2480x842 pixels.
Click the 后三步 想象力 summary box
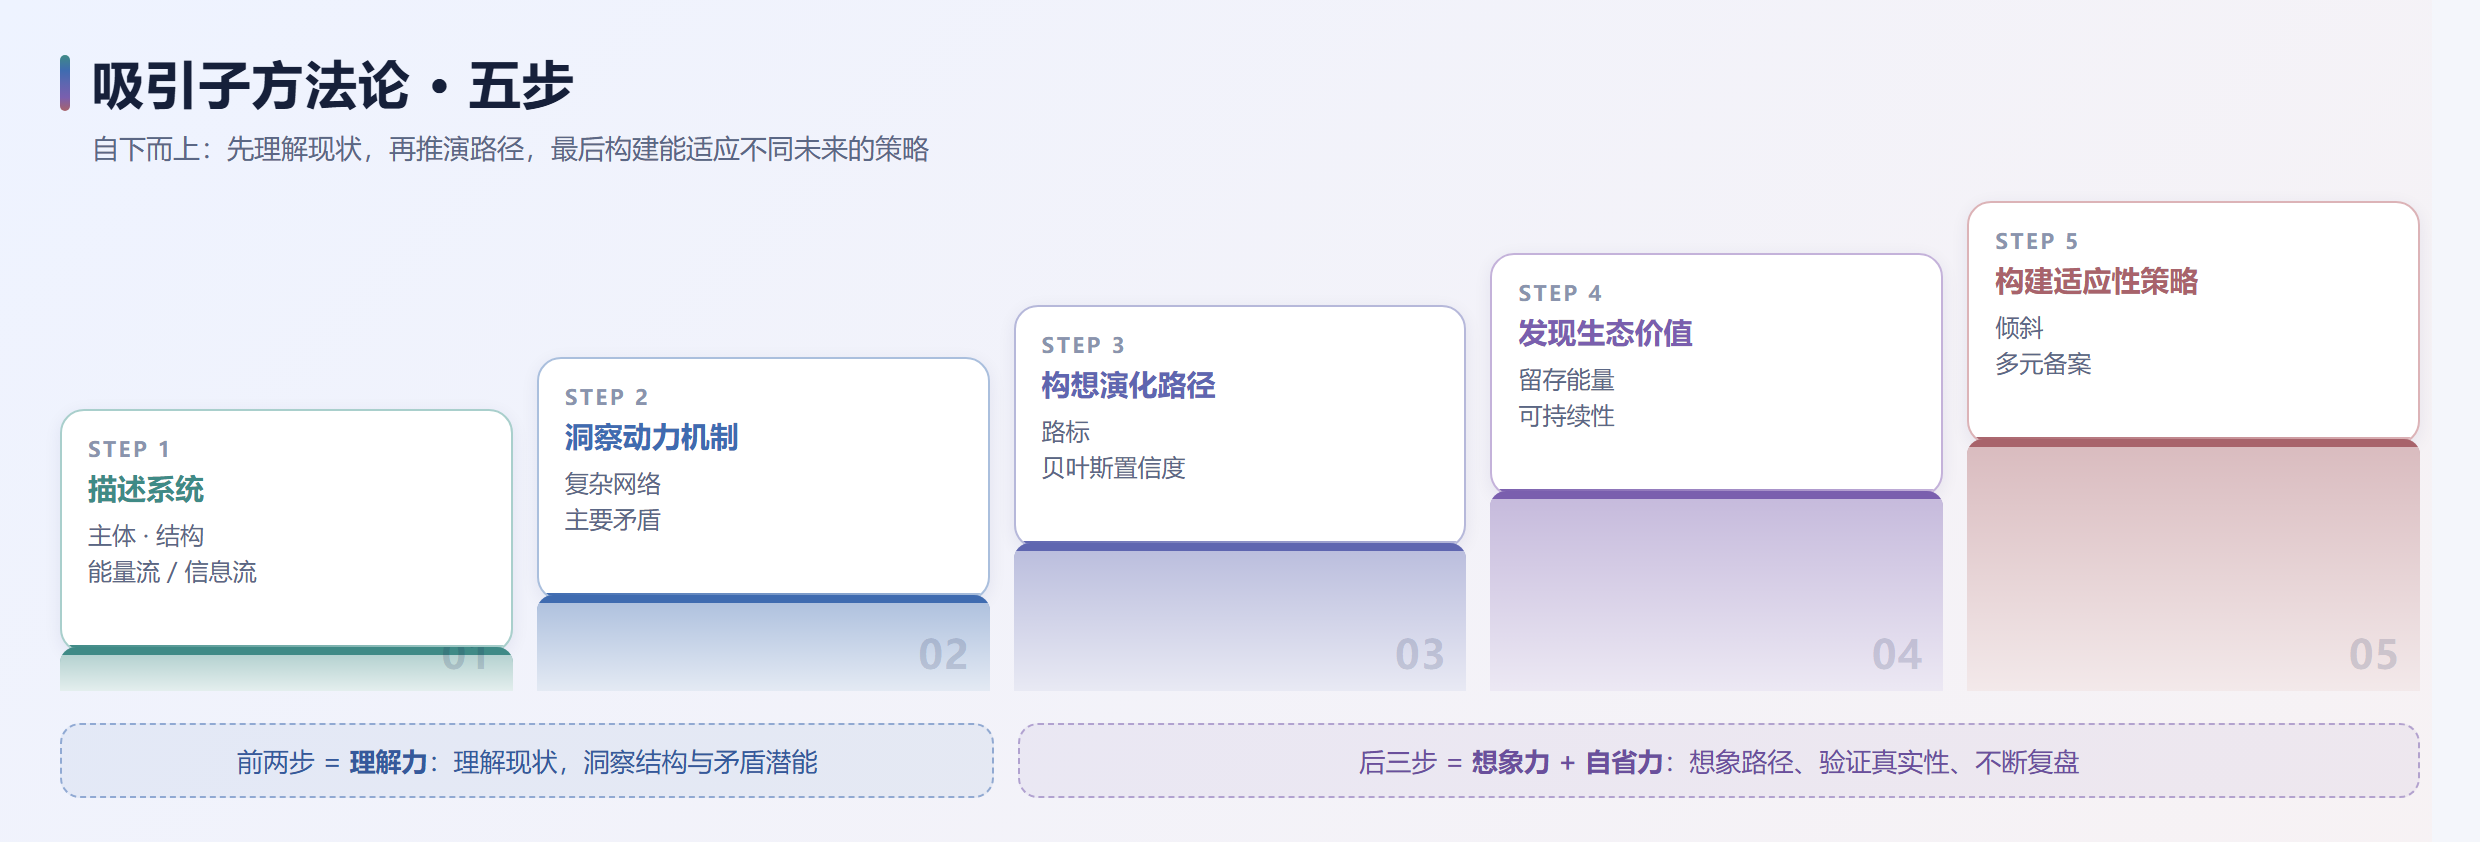tap(1718, 761)
